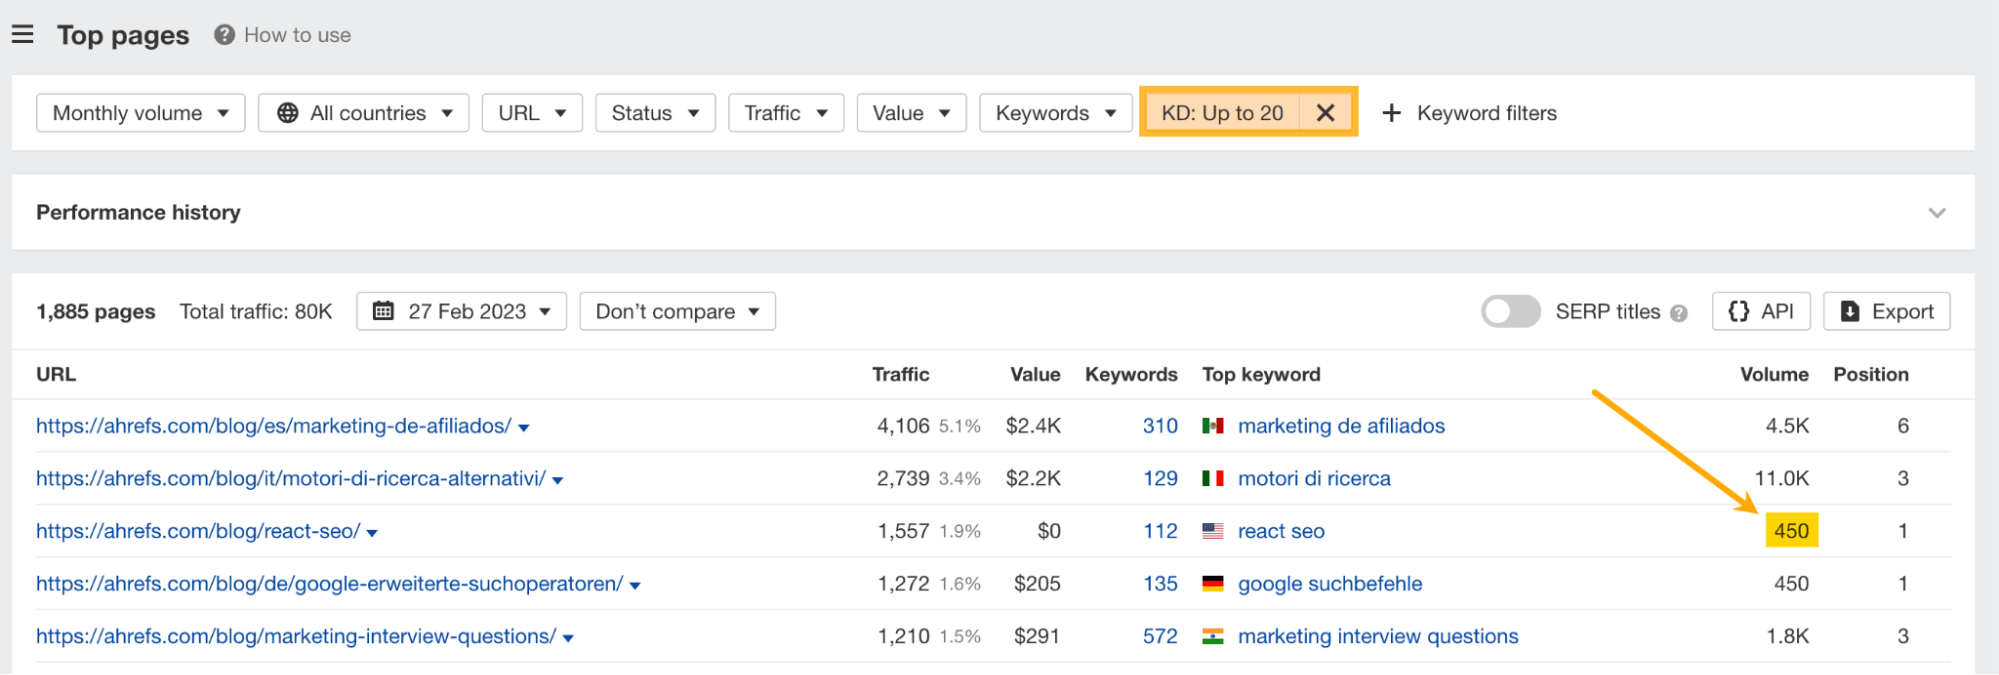1999x675 pixels.
Task: Open the URL filter dropdown
Action: [x=532, y=113]
